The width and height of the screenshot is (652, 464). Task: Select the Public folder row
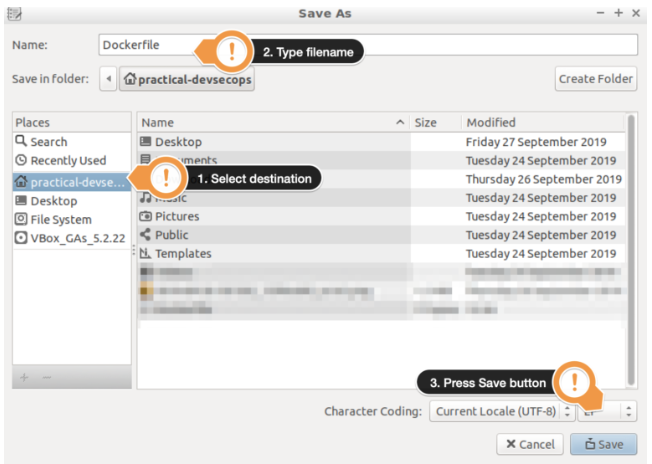(x=381, y=235)
